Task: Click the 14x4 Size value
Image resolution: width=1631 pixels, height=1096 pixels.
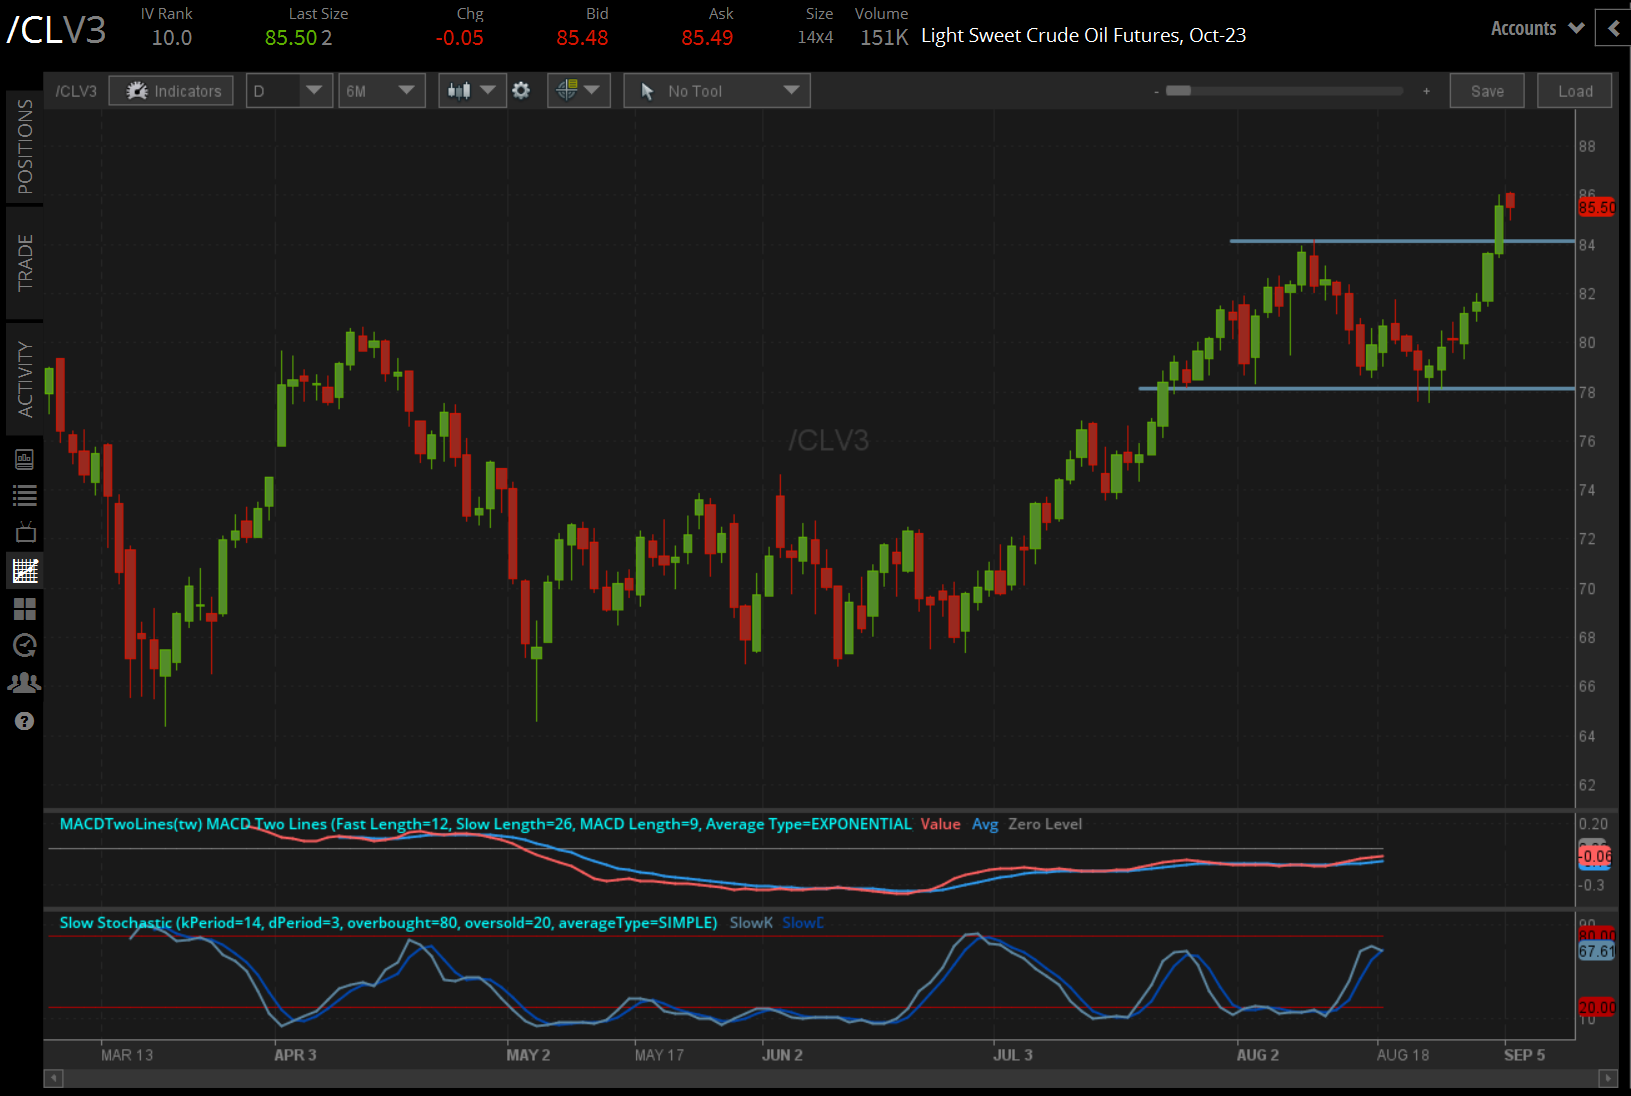Action: (815, 38)
